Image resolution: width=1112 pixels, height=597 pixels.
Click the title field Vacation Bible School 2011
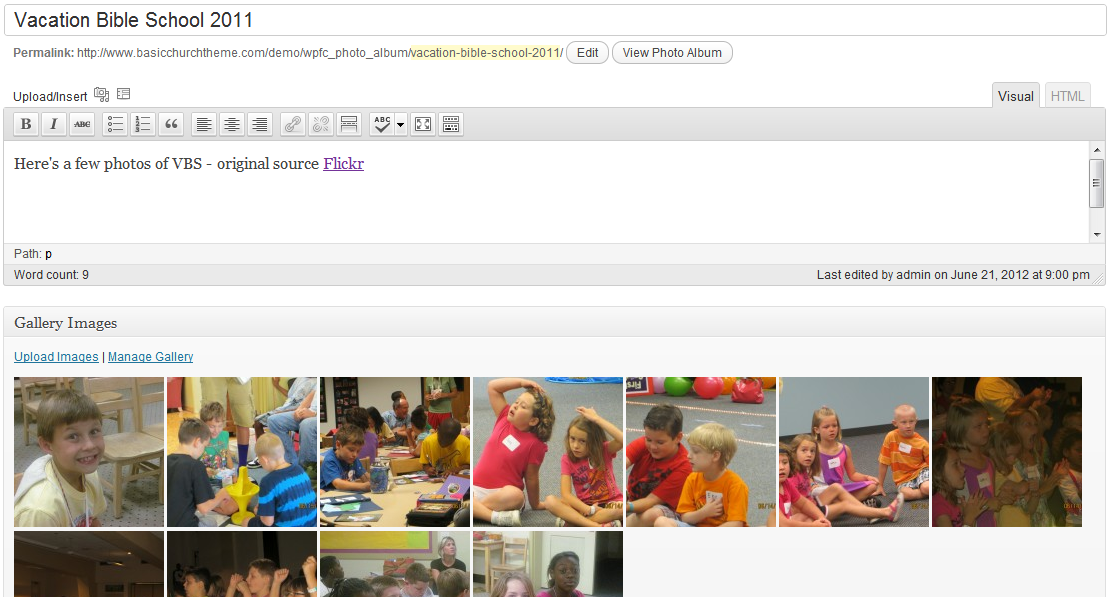click(x=555, y=20)
